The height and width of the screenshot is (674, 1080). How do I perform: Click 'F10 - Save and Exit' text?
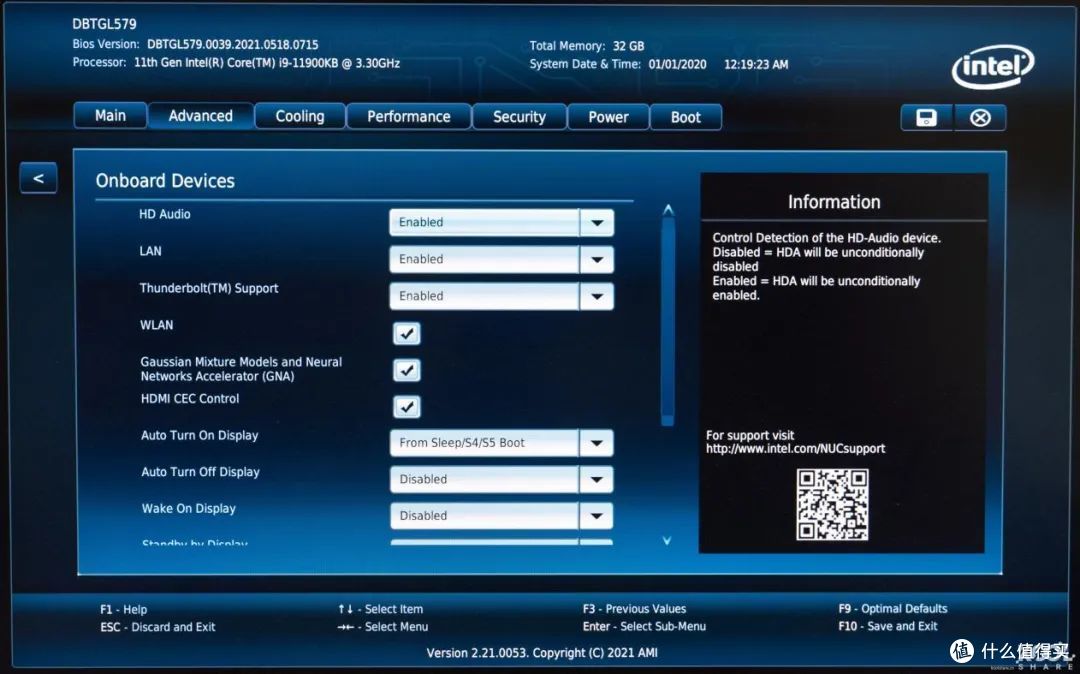click(x=888, y=626)
